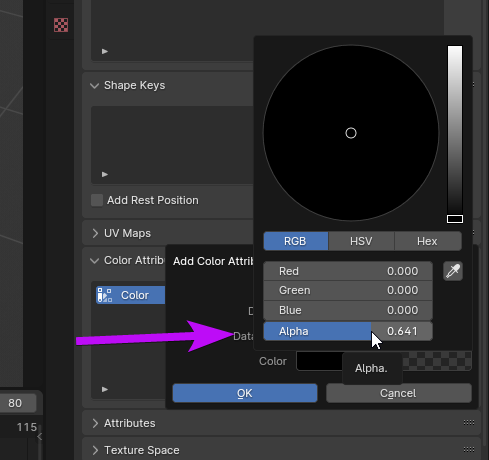This screenshot has width=489, height=460.
Task: Click the black Color swatch
Action: [319, 361]
